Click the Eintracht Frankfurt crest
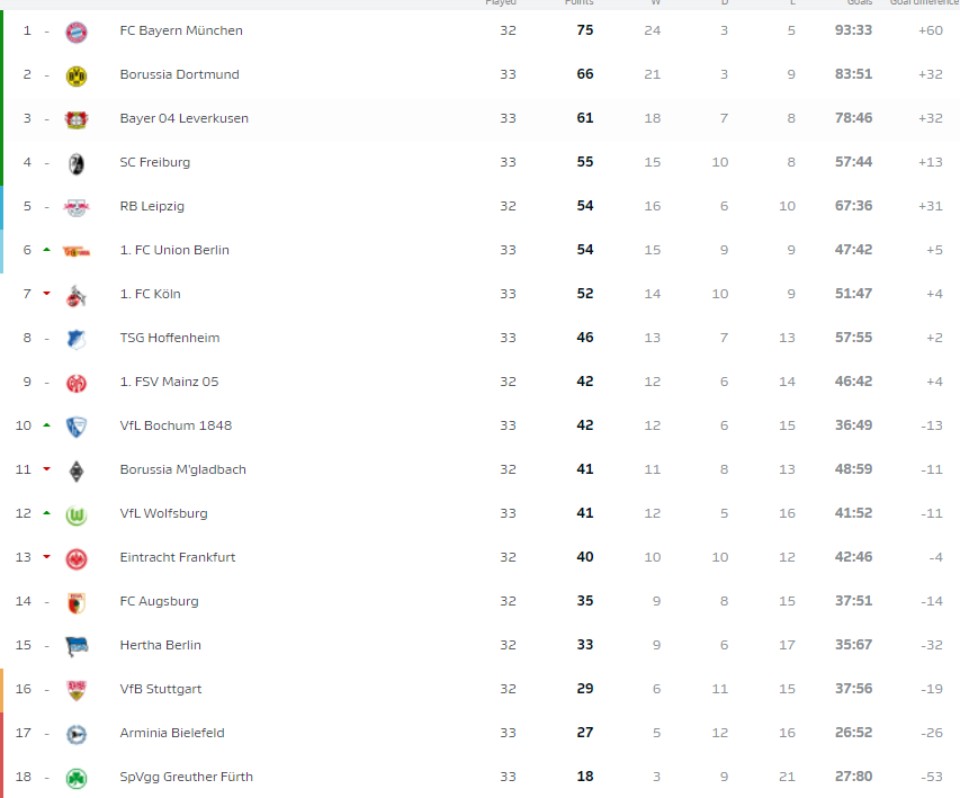960x798 pixels. click(76, 558)
